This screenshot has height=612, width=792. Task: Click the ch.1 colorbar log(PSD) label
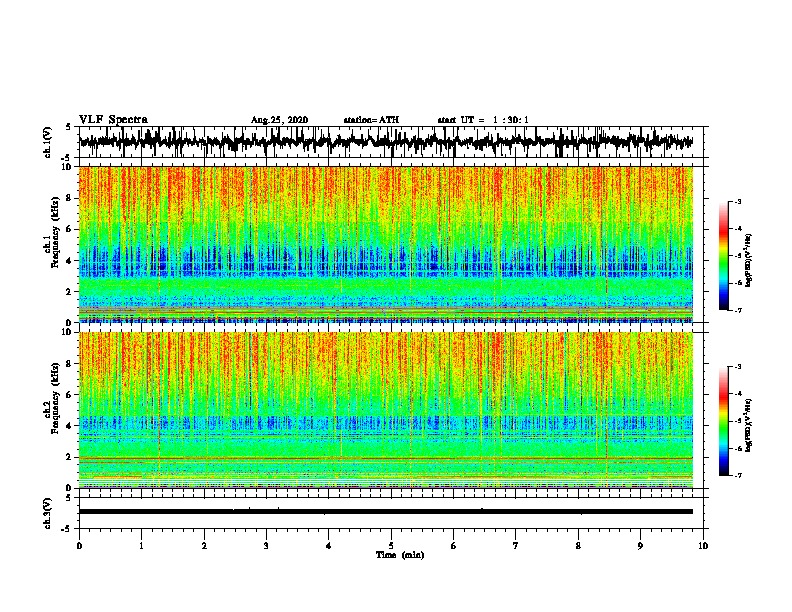tap(748, 260)
